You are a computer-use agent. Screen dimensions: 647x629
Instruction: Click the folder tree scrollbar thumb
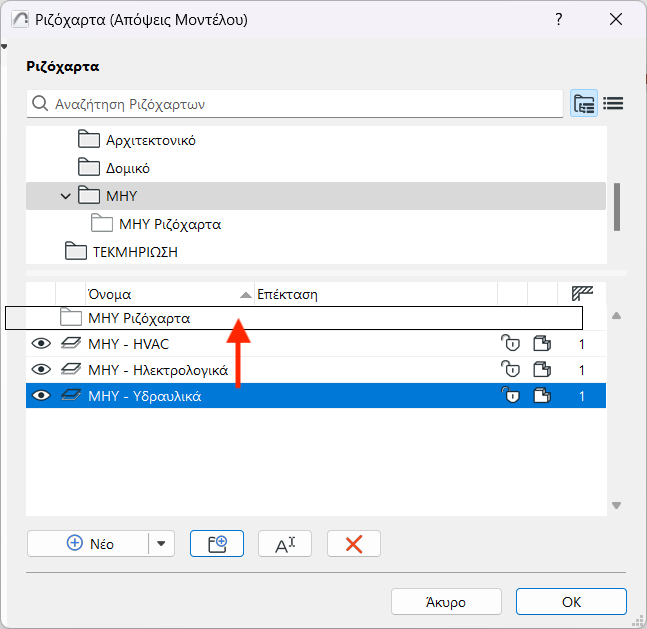point(617,206)
